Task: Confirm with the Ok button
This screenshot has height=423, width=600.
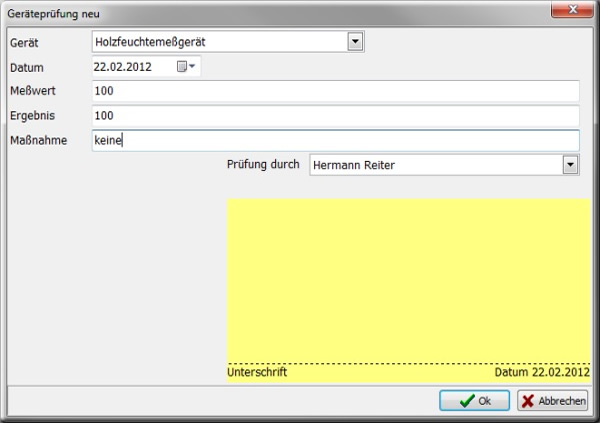Action: (x=474, y=401)
